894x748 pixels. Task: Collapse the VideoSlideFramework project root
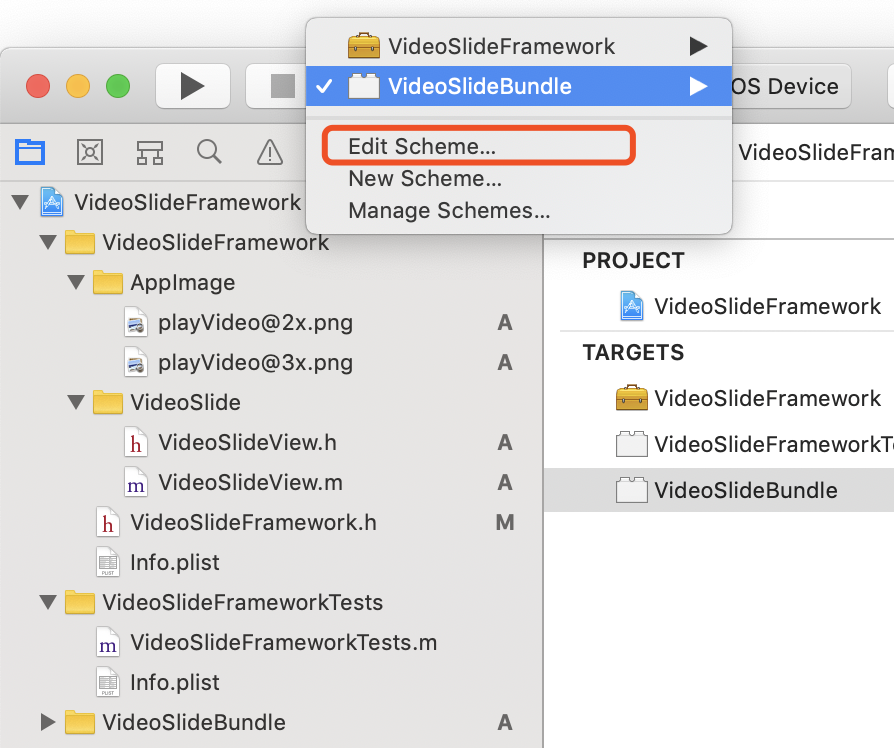point(21,202)
